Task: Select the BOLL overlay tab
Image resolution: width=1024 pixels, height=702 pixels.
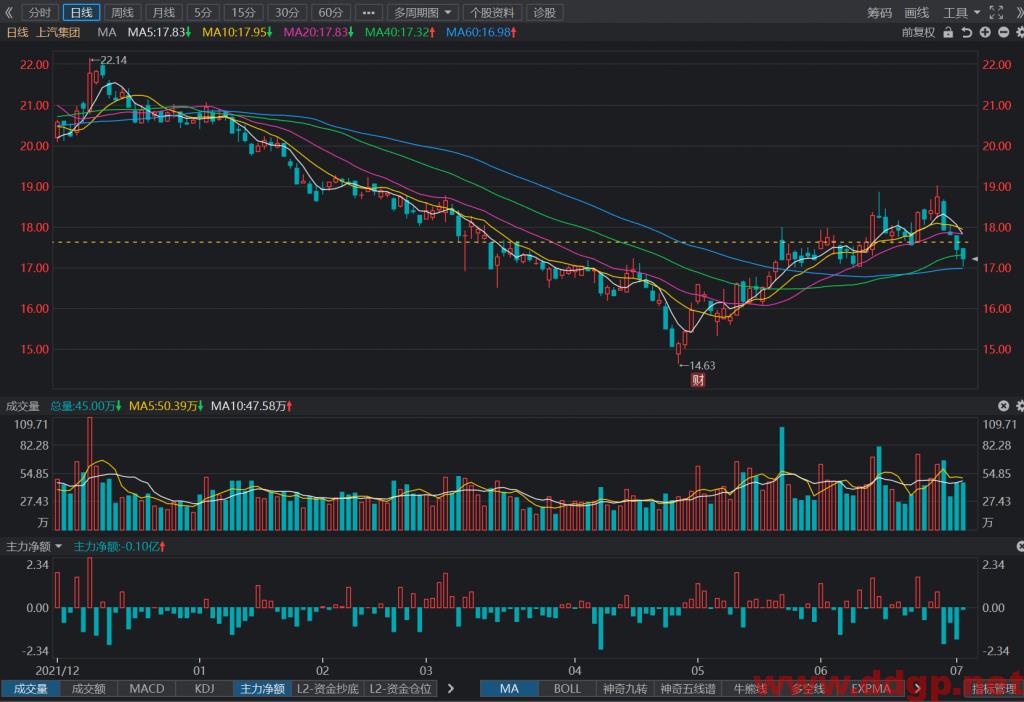Action: 566,689
